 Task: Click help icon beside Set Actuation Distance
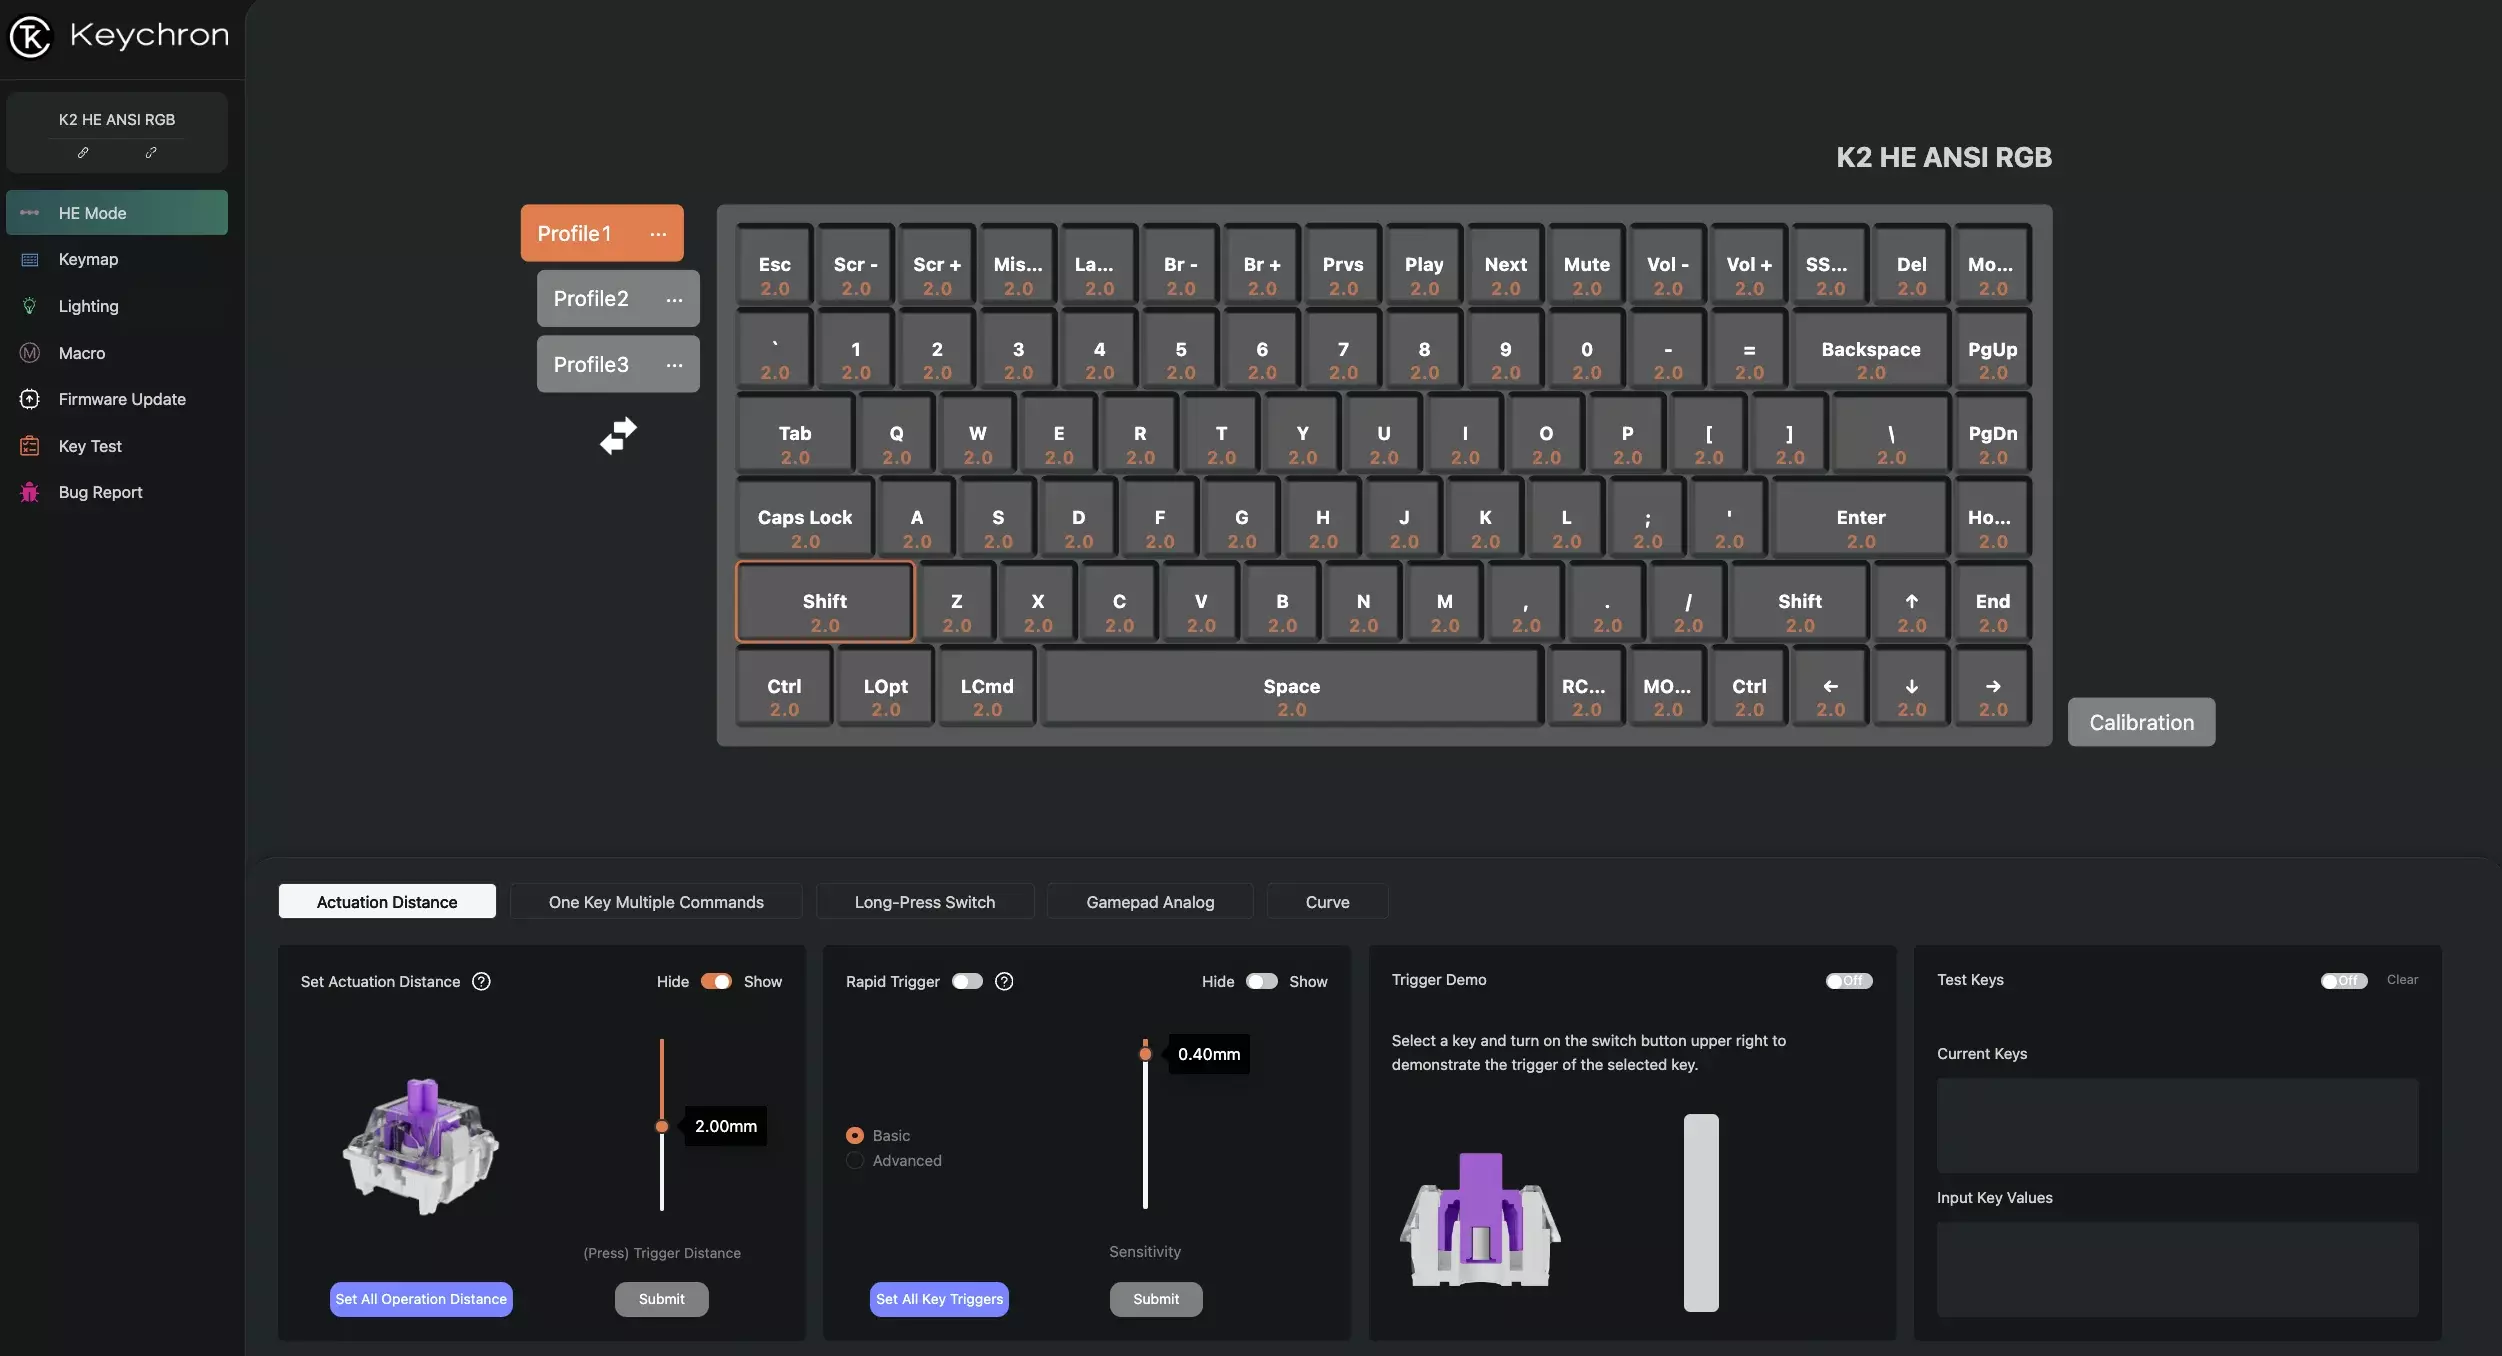[x=481, y=981]
